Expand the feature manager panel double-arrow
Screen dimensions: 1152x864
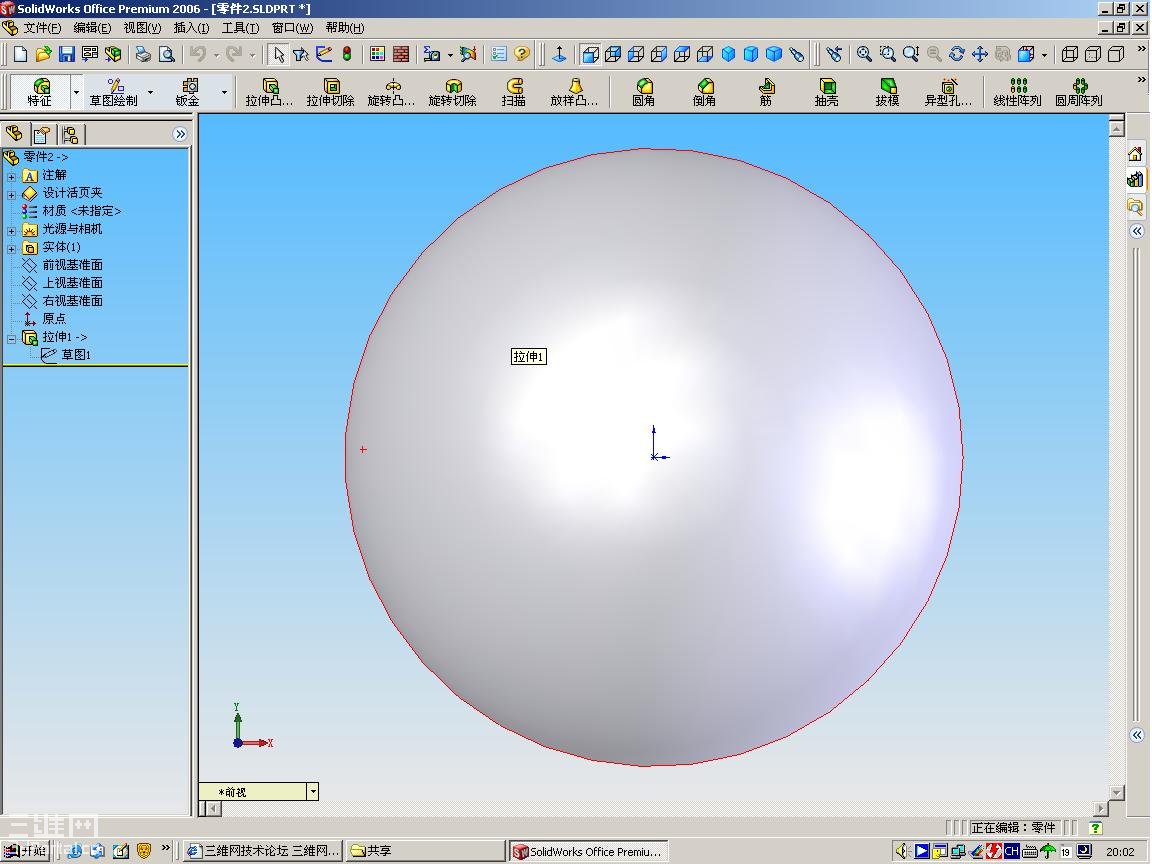tap(180, 134)
